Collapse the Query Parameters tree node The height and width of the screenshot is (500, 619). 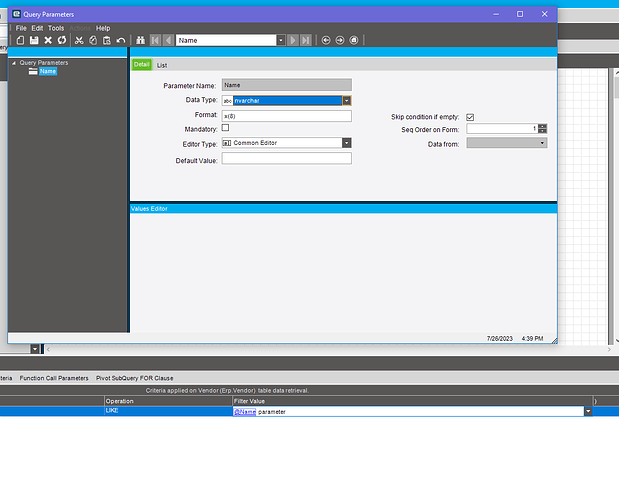14,63
